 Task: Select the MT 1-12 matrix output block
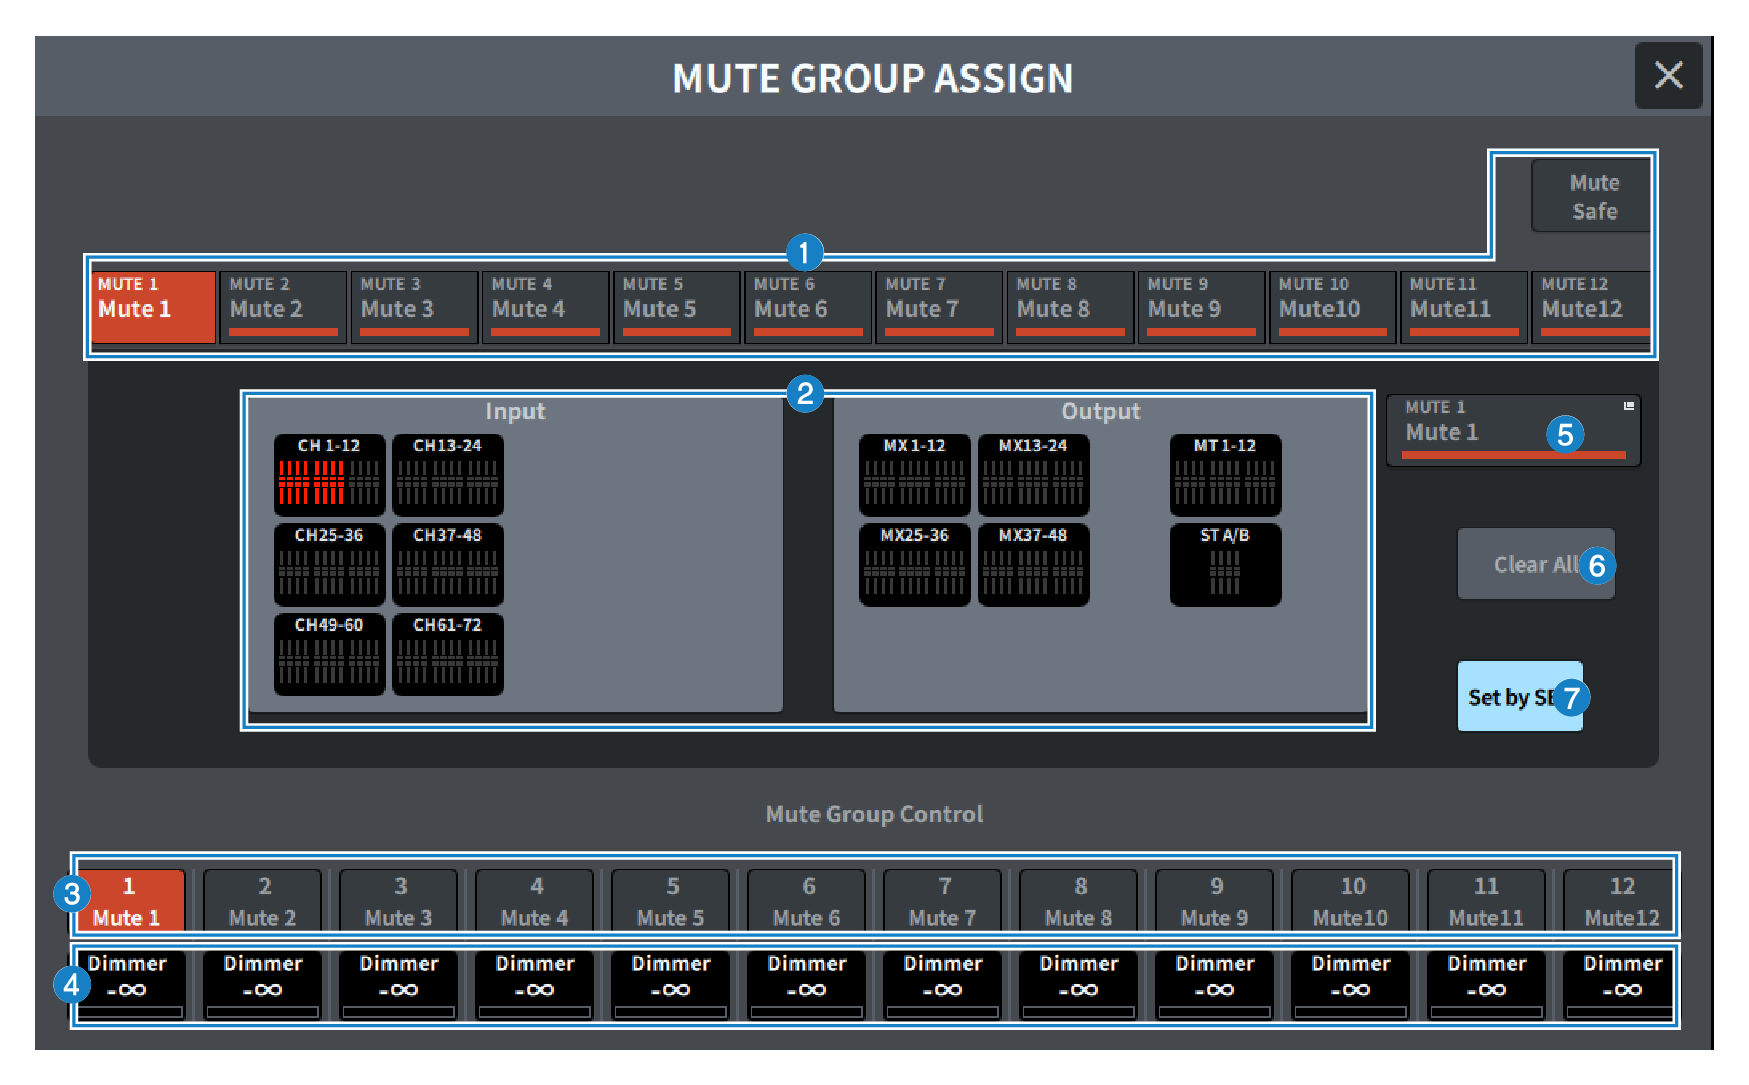[x=1225, y=476]
